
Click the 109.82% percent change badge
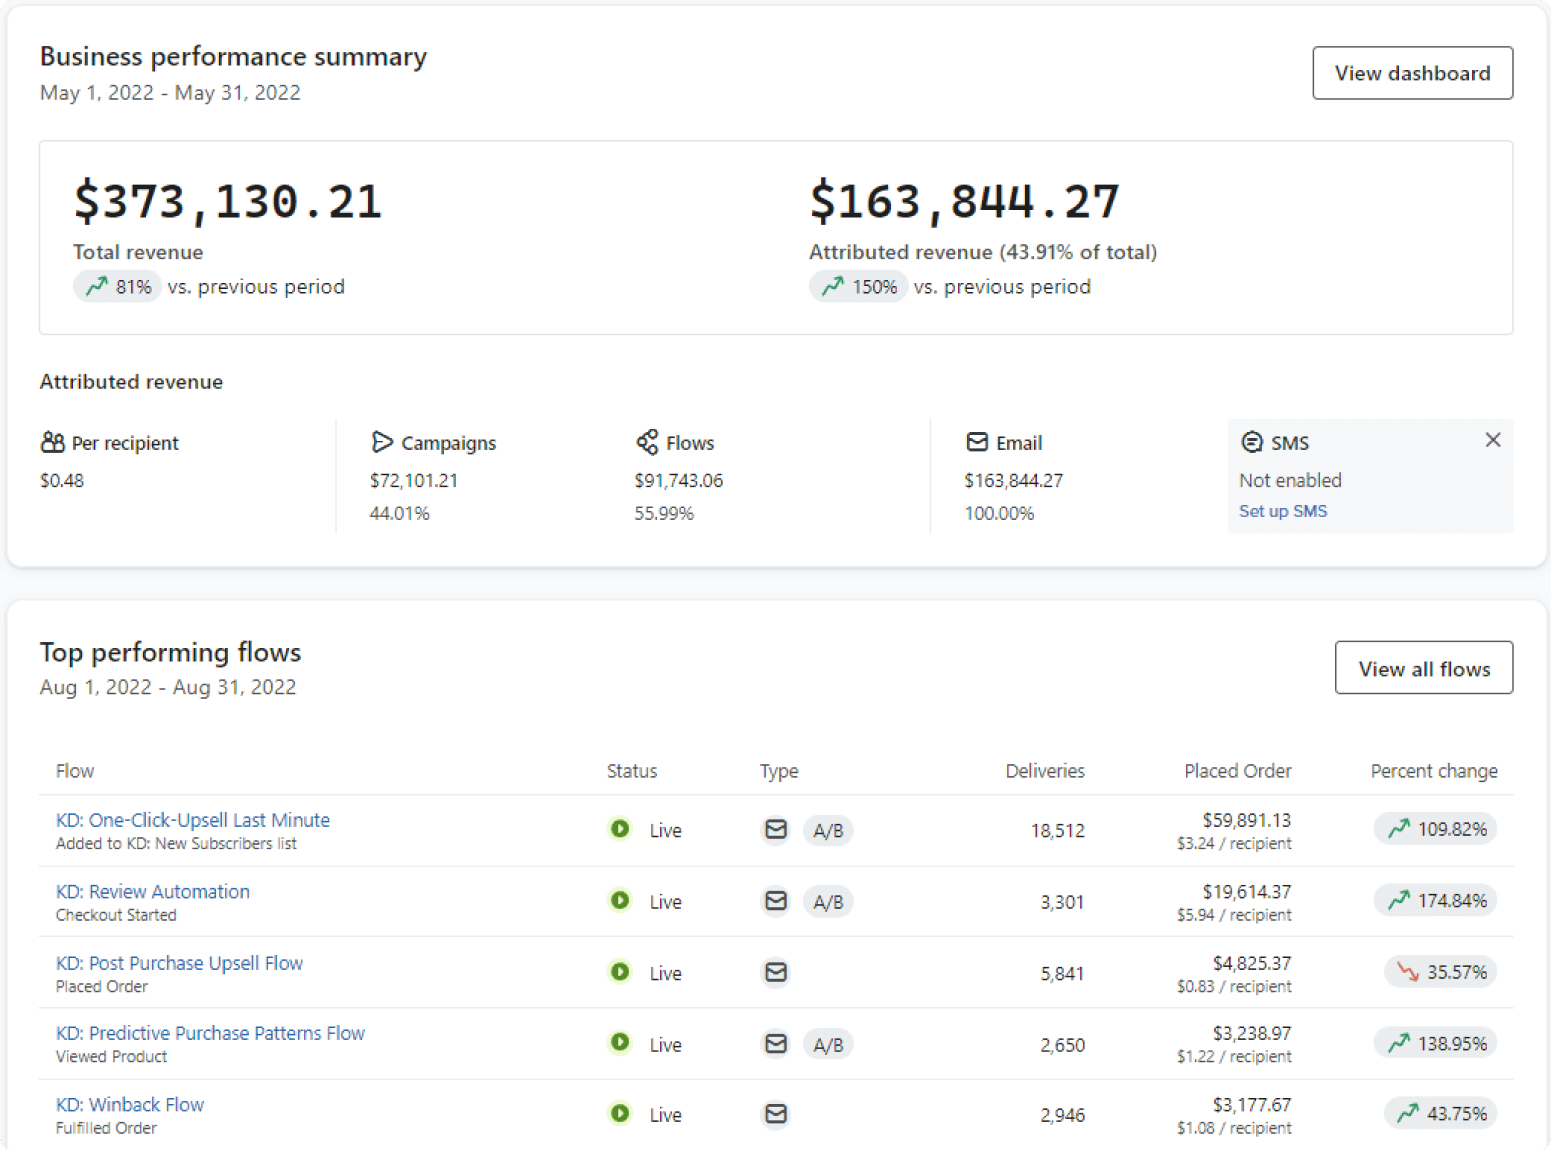tap(1435, 829)
